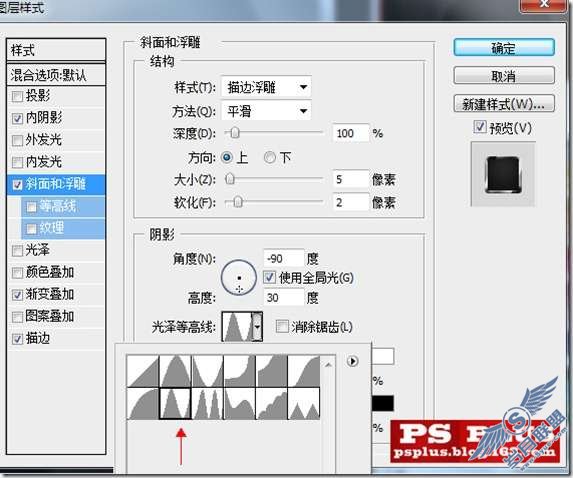Enable the 等高线 contour checkbox
Viewport: 573px width, 478px height.
pyautogui.click(x=31, y=207)
